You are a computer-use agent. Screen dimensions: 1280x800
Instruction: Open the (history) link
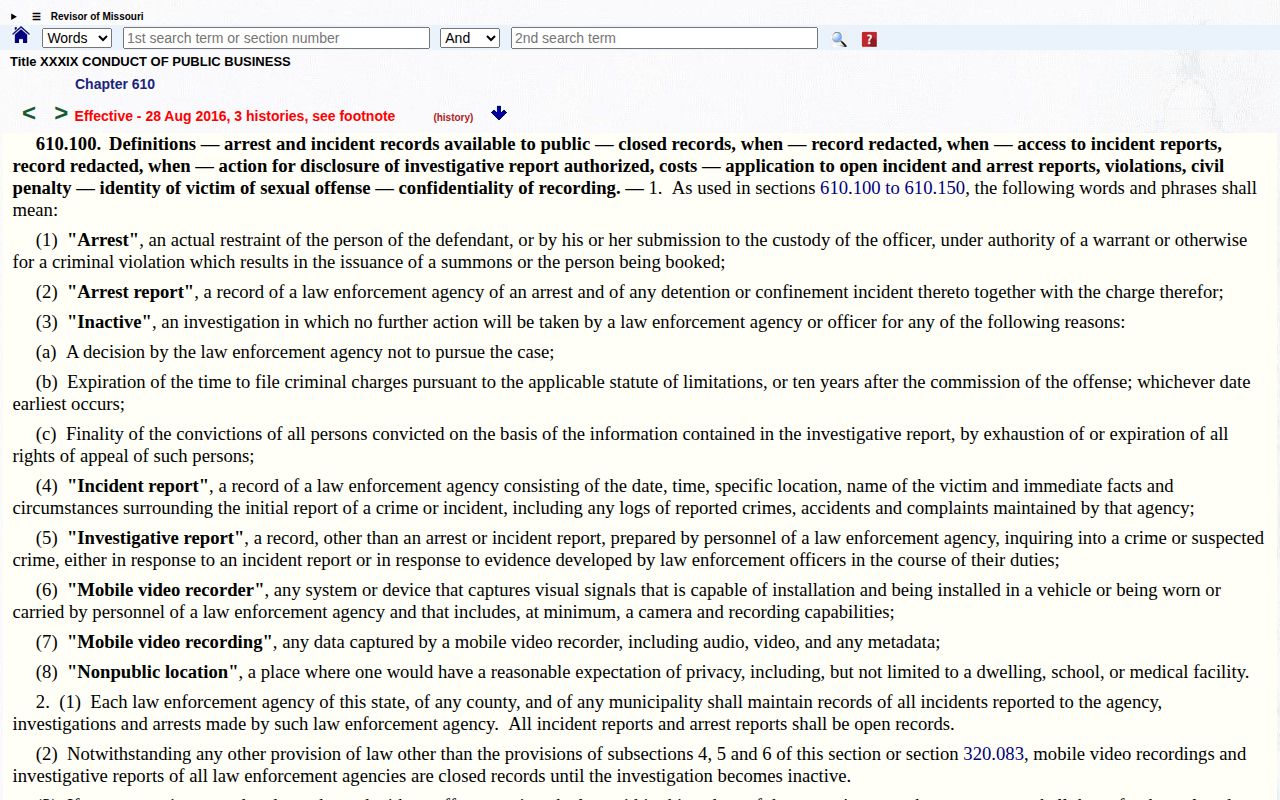[453, 117]
